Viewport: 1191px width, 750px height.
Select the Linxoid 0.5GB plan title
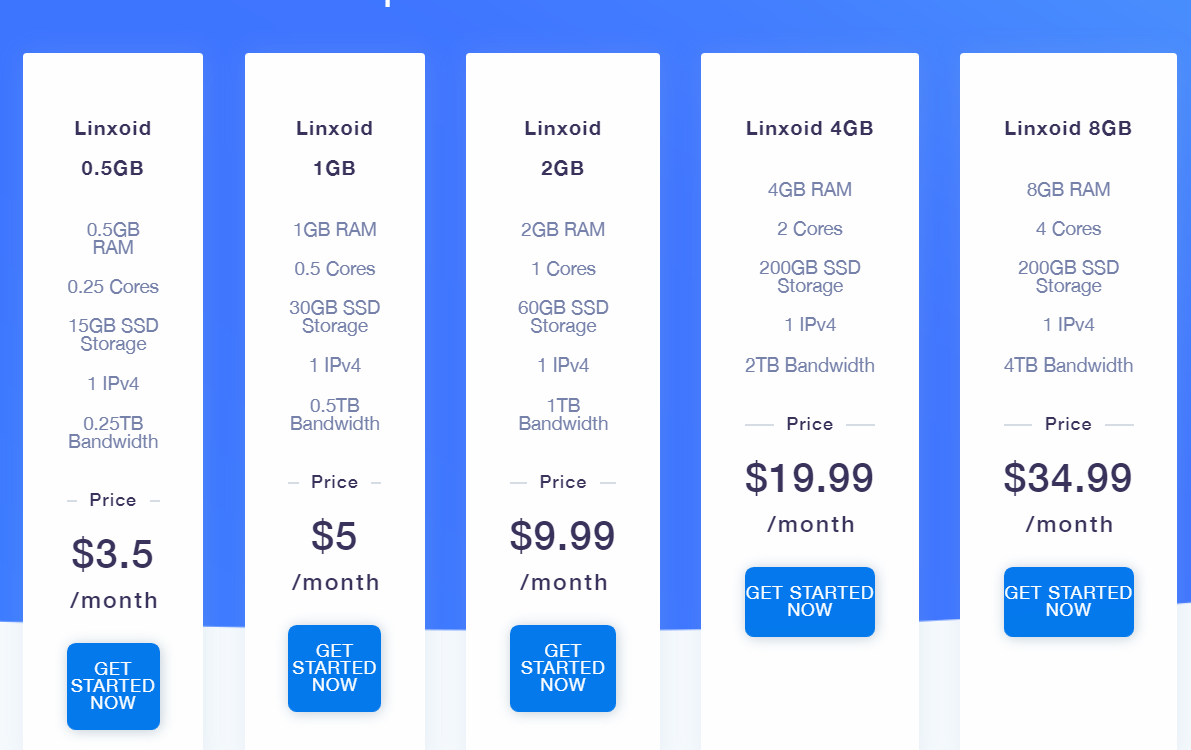[113, 148]
